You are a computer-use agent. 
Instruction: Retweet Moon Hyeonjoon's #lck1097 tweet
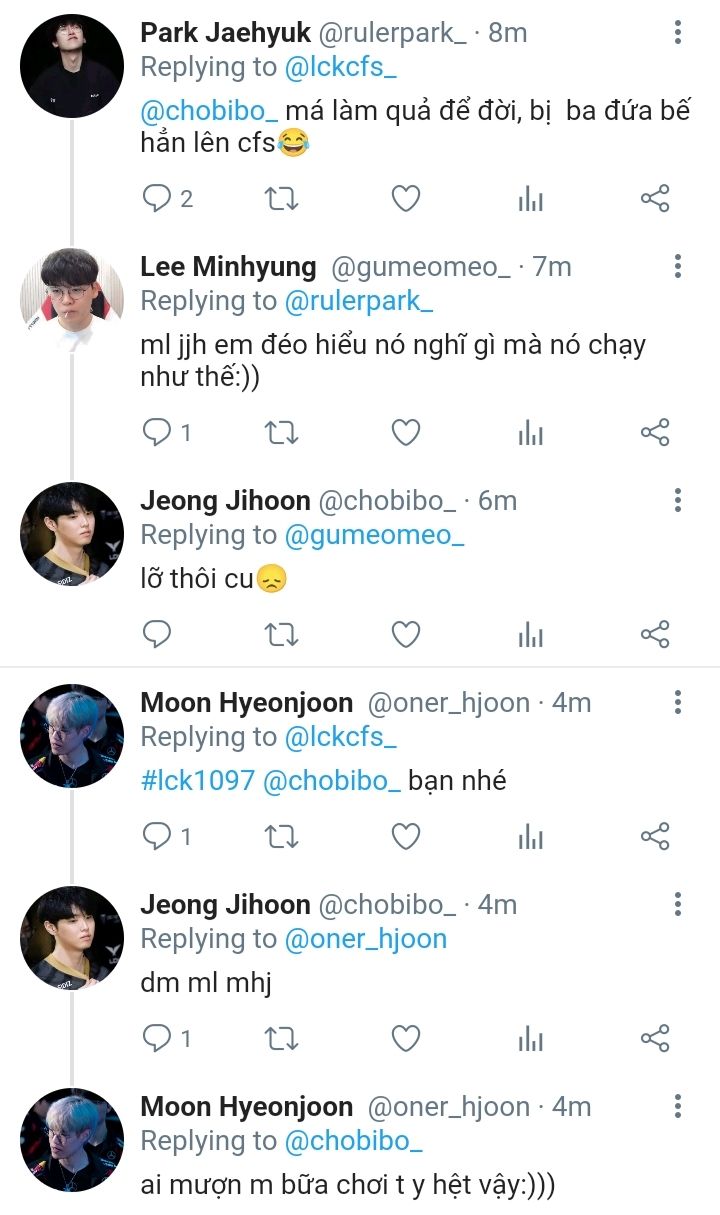[281, 836]
